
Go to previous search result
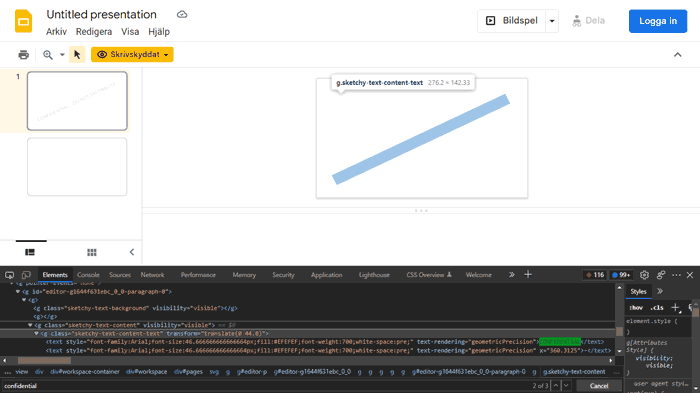(556, 385)
